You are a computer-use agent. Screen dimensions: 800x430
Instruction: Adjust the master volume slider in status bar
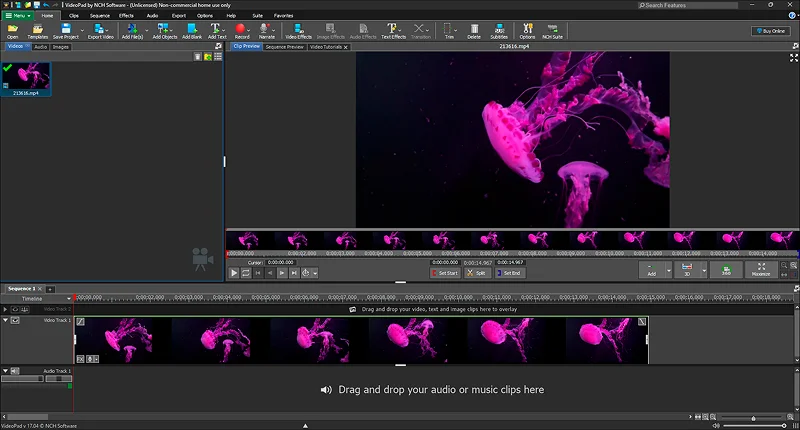[x=755, y=425]
